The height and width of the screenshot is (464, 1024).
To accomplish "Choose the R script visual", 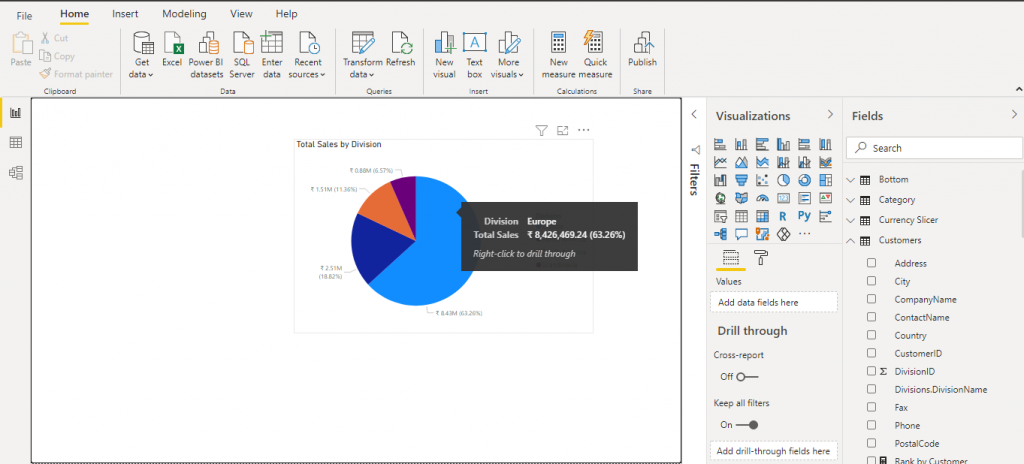I will click(783, 216).
